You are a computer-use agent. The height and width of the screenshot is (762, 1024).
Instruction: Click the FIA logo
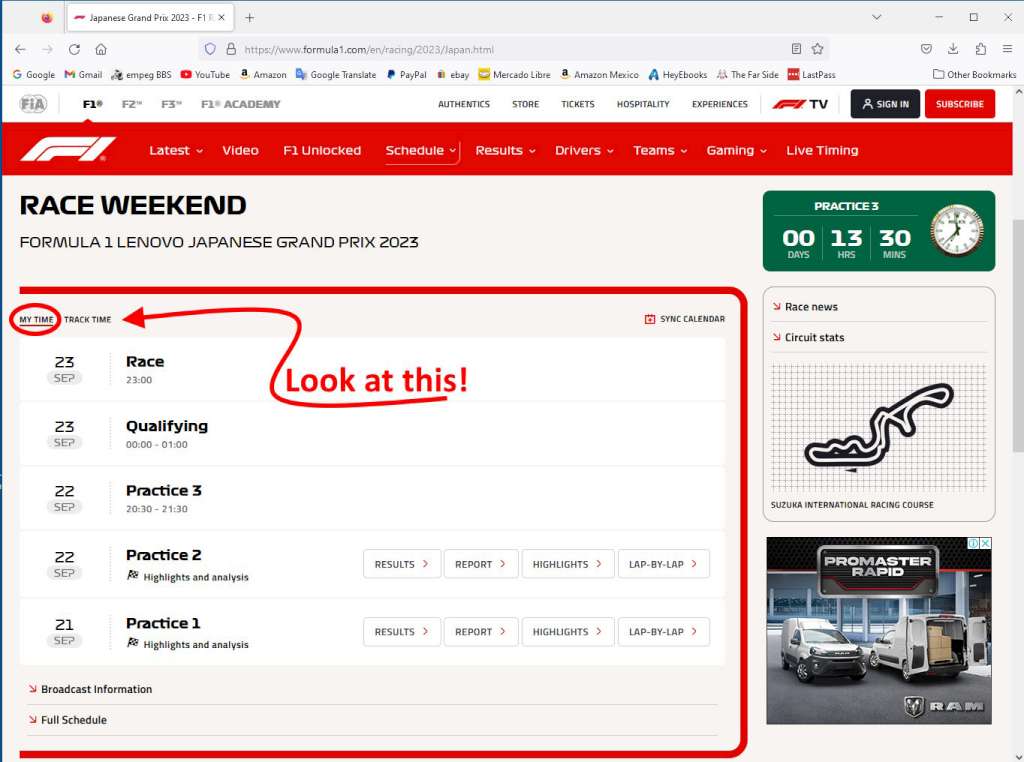click(33, 104)
